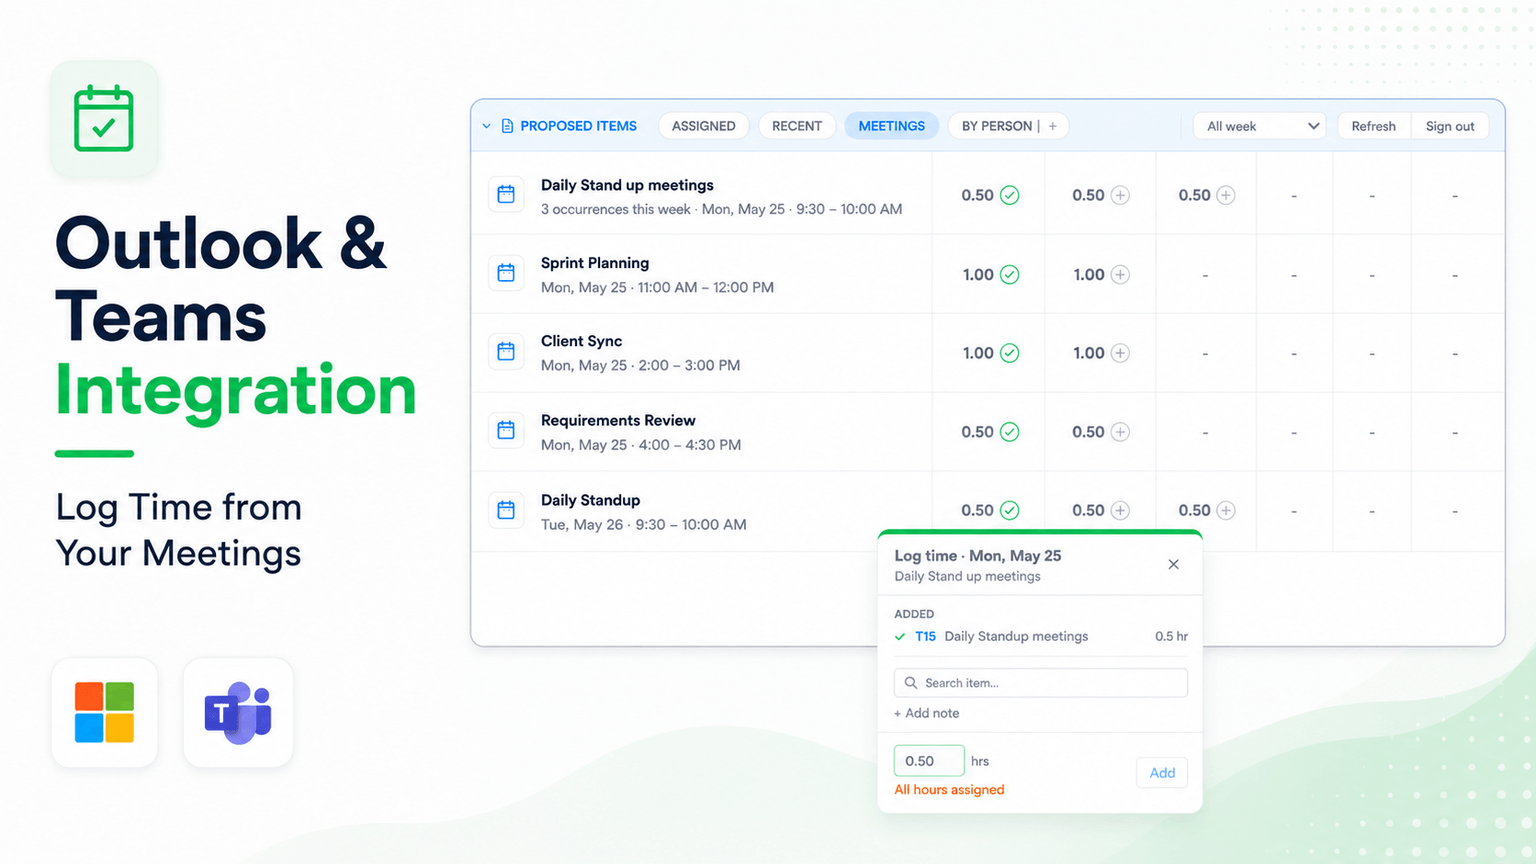This screenshot has height=864, width=1536.
Task: Close the Log time popup
Action: pyautogui.click(x=1174, y=564)
